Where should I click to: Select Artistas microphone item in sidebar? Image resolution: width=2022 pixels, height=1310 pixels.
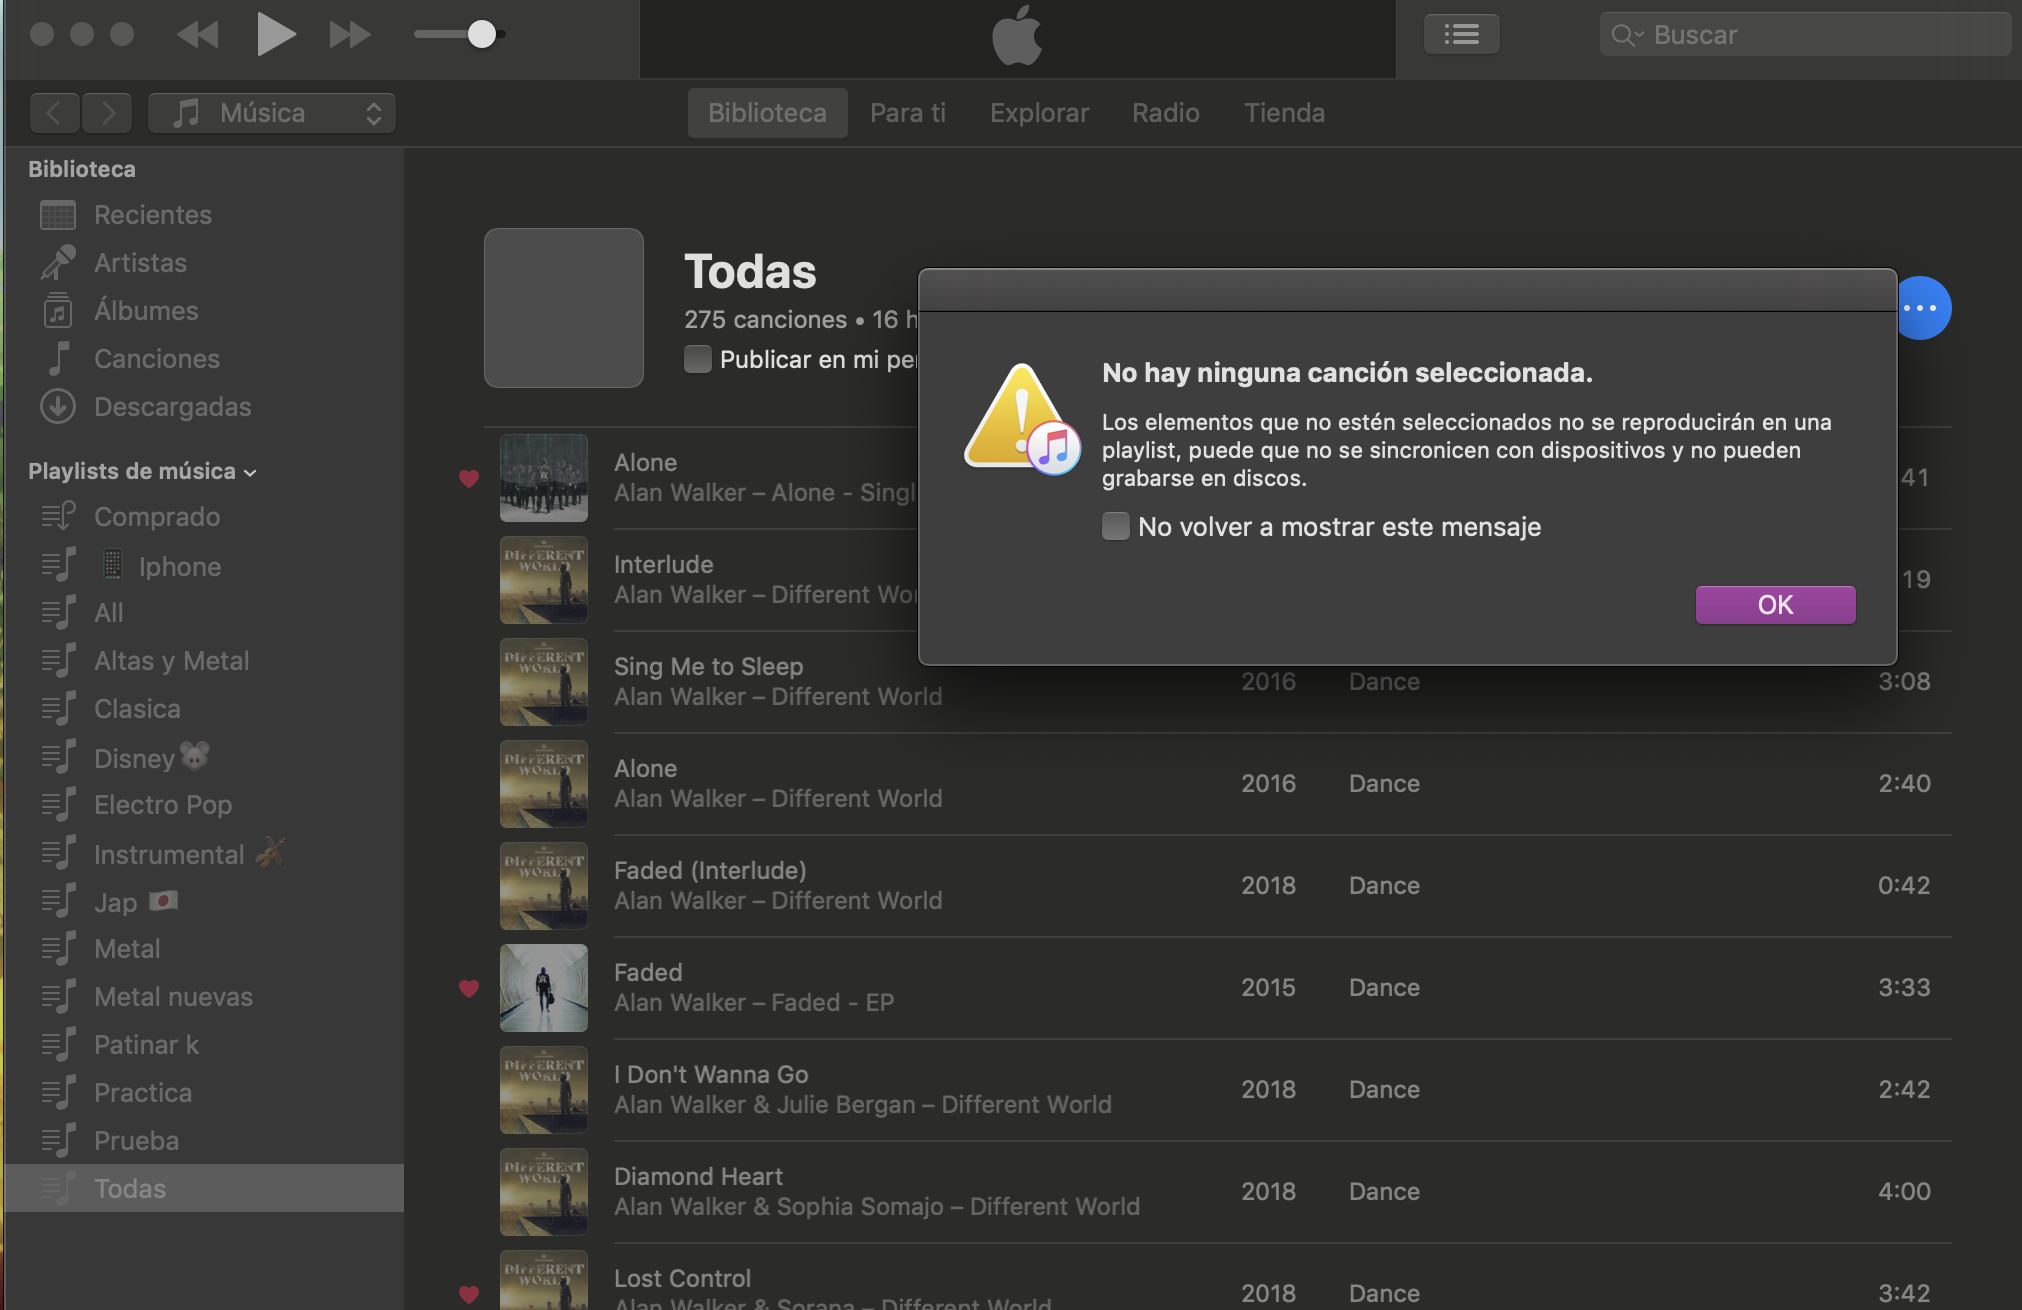pyautogui.click(x=140, y=263)
